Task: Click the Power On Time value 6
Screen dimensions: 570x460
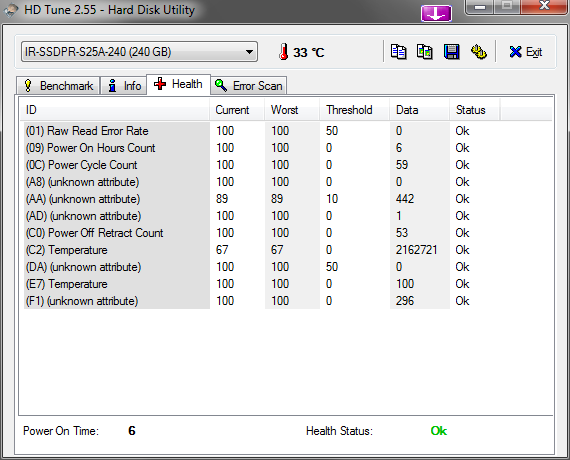Action: click(x=132, y=431)
